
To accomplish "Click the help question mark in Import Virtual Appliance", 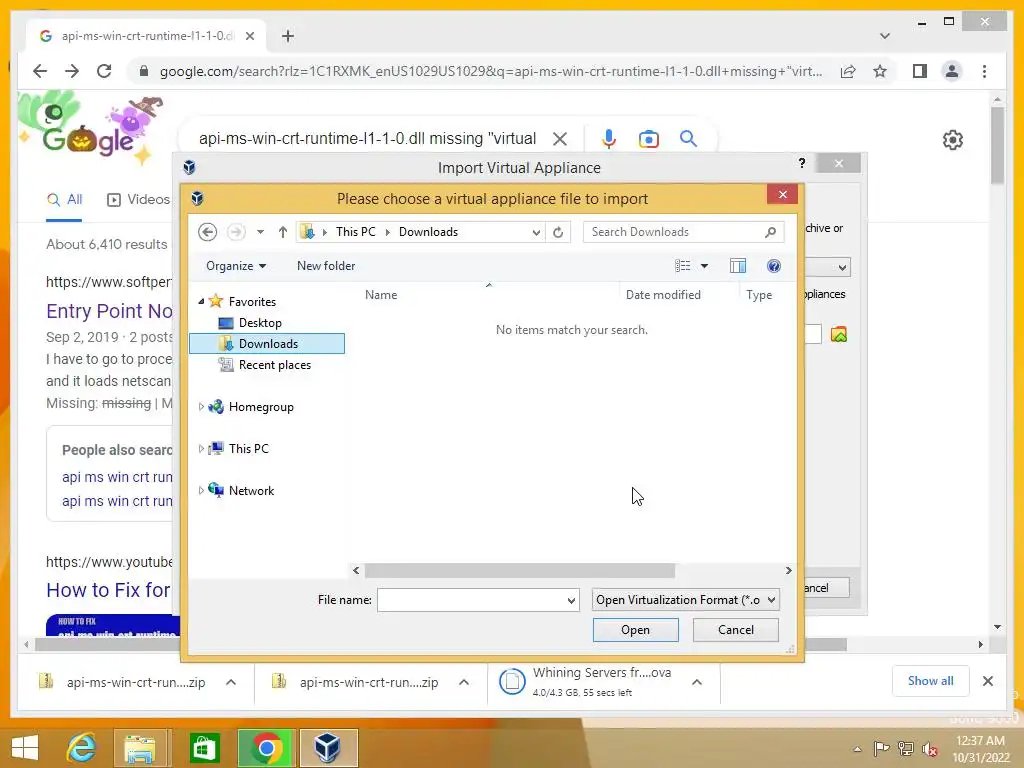I will pos(802,163).
